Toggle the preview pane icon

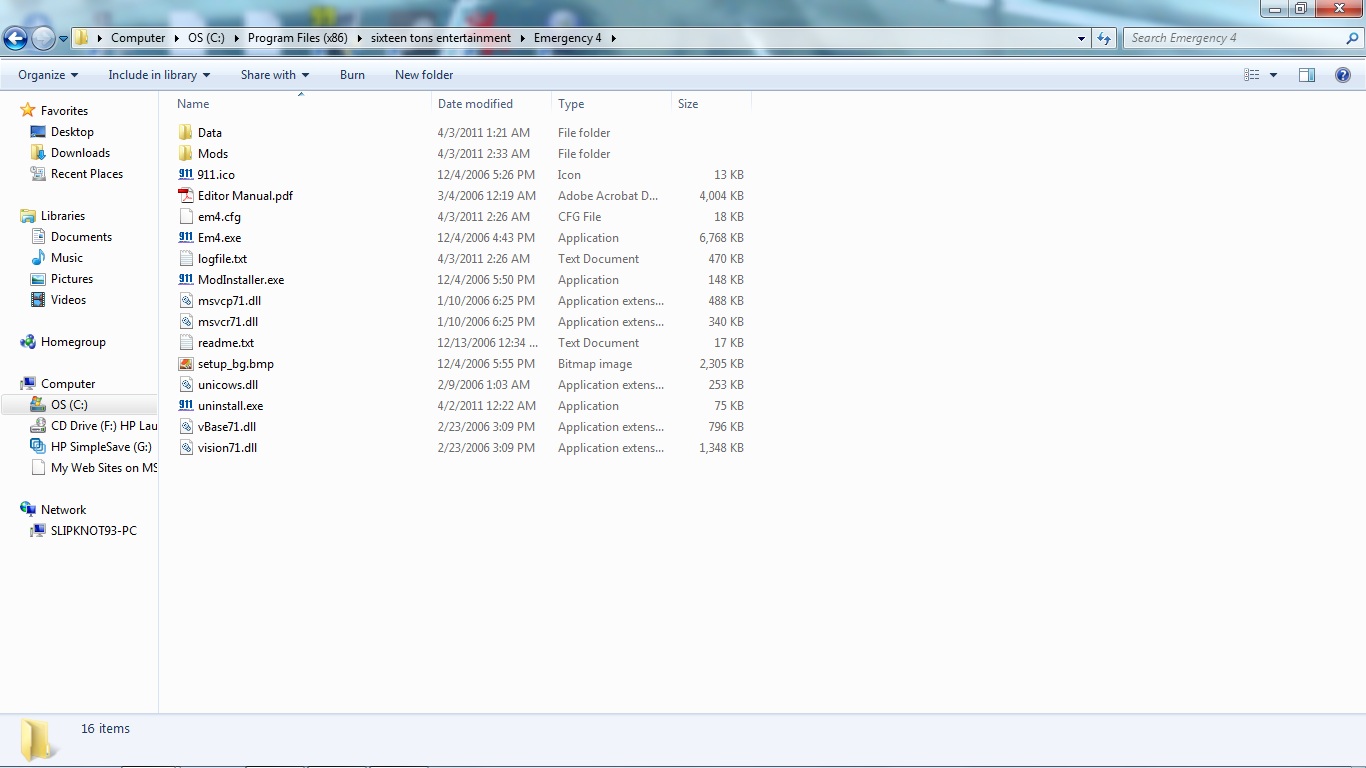point(1307,75)
